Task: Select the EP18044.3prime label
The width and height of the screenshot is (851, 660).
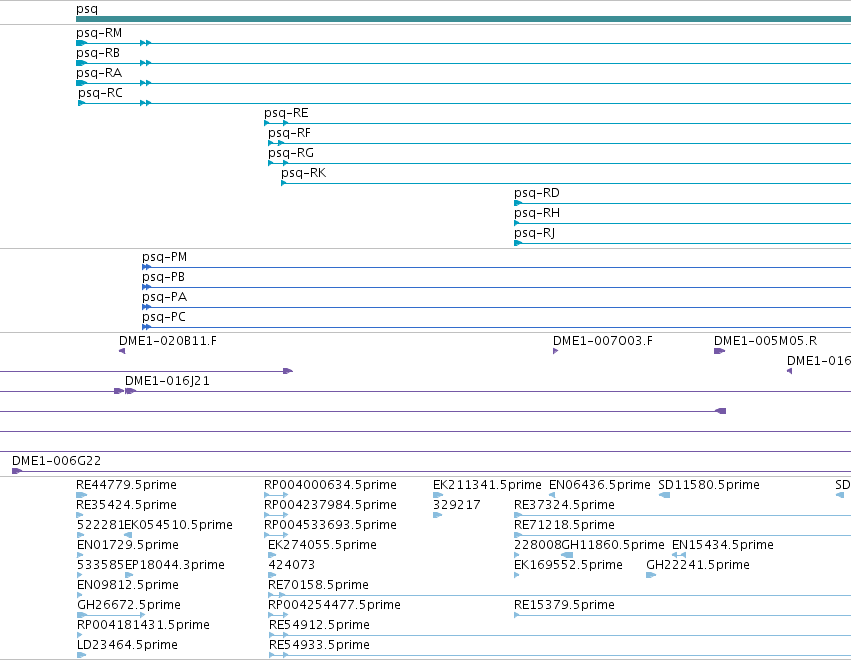Action: click(175, 565)
